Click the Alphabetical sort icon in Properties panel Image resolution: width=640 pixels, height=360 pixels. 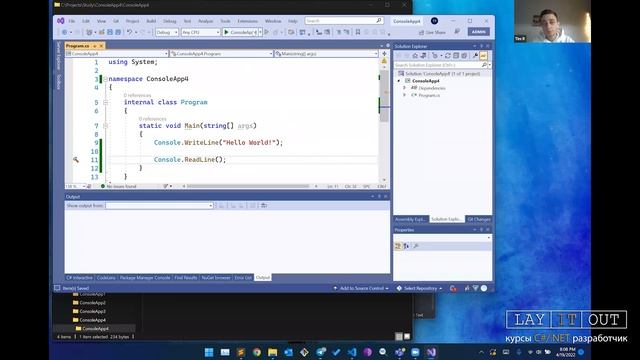[x=406, y=246]
